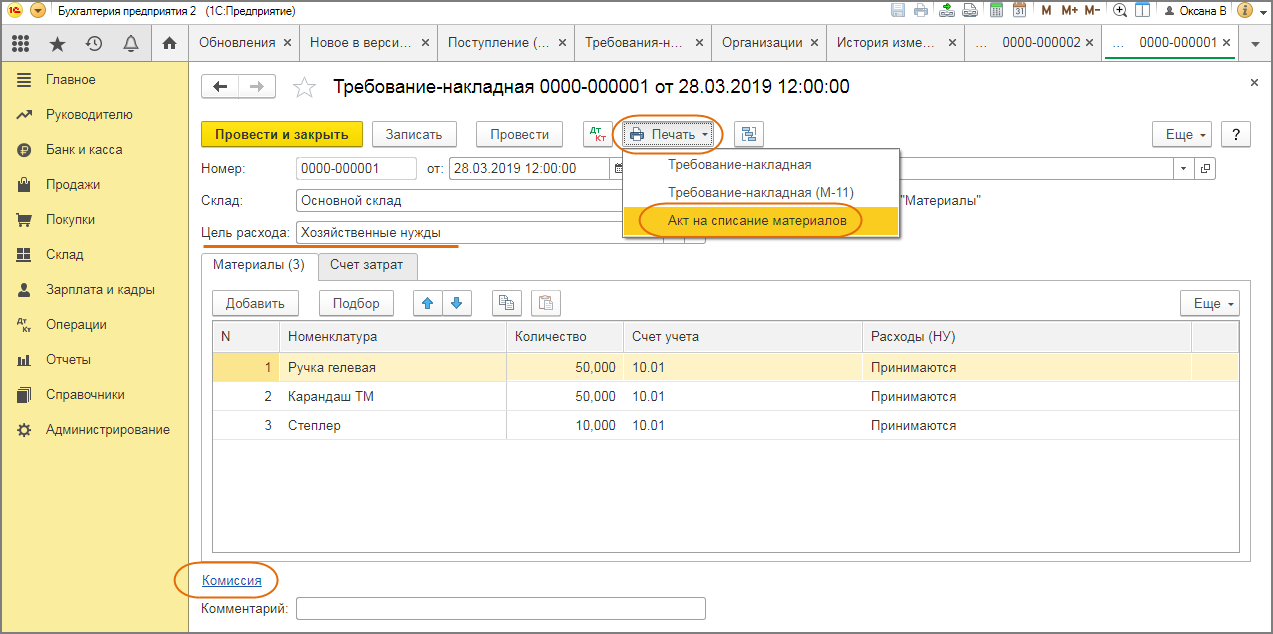This screenshot has height=634, width=1273.
Task: Click the Save floppy disk icon
Action: point(897,10)
